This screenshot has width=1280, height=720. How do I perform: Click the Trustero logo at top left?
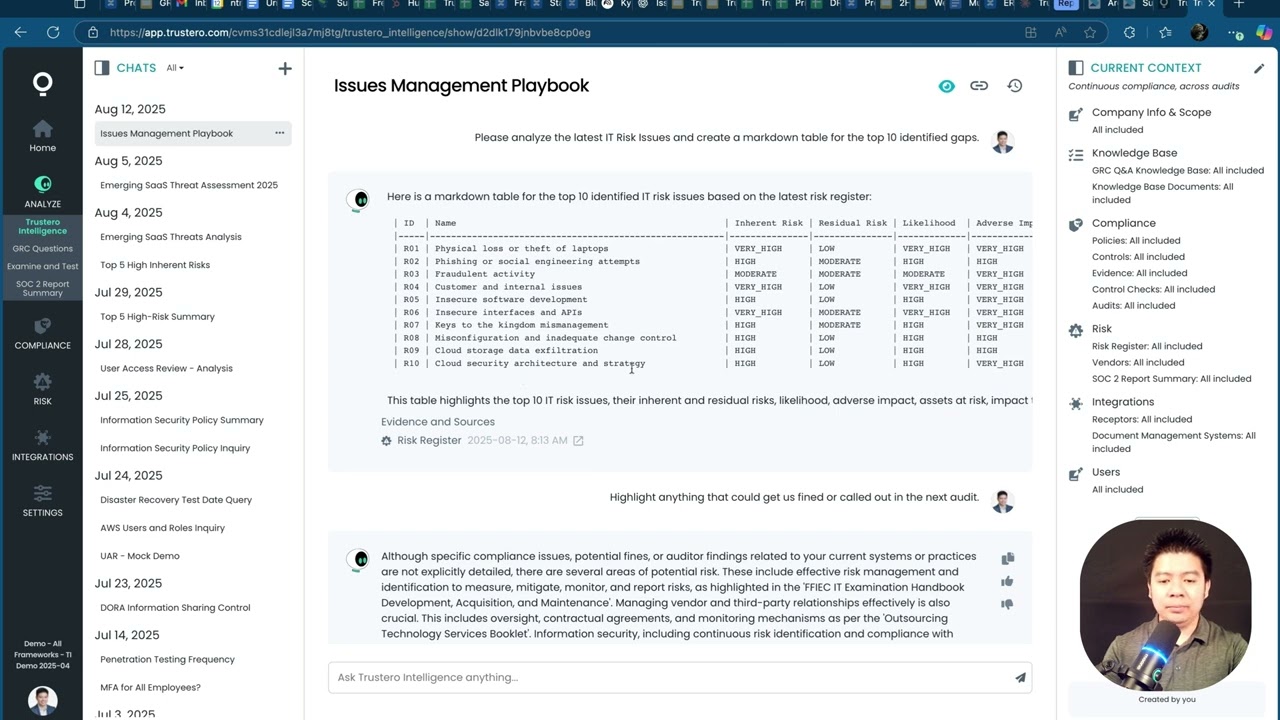click(42, 84)
